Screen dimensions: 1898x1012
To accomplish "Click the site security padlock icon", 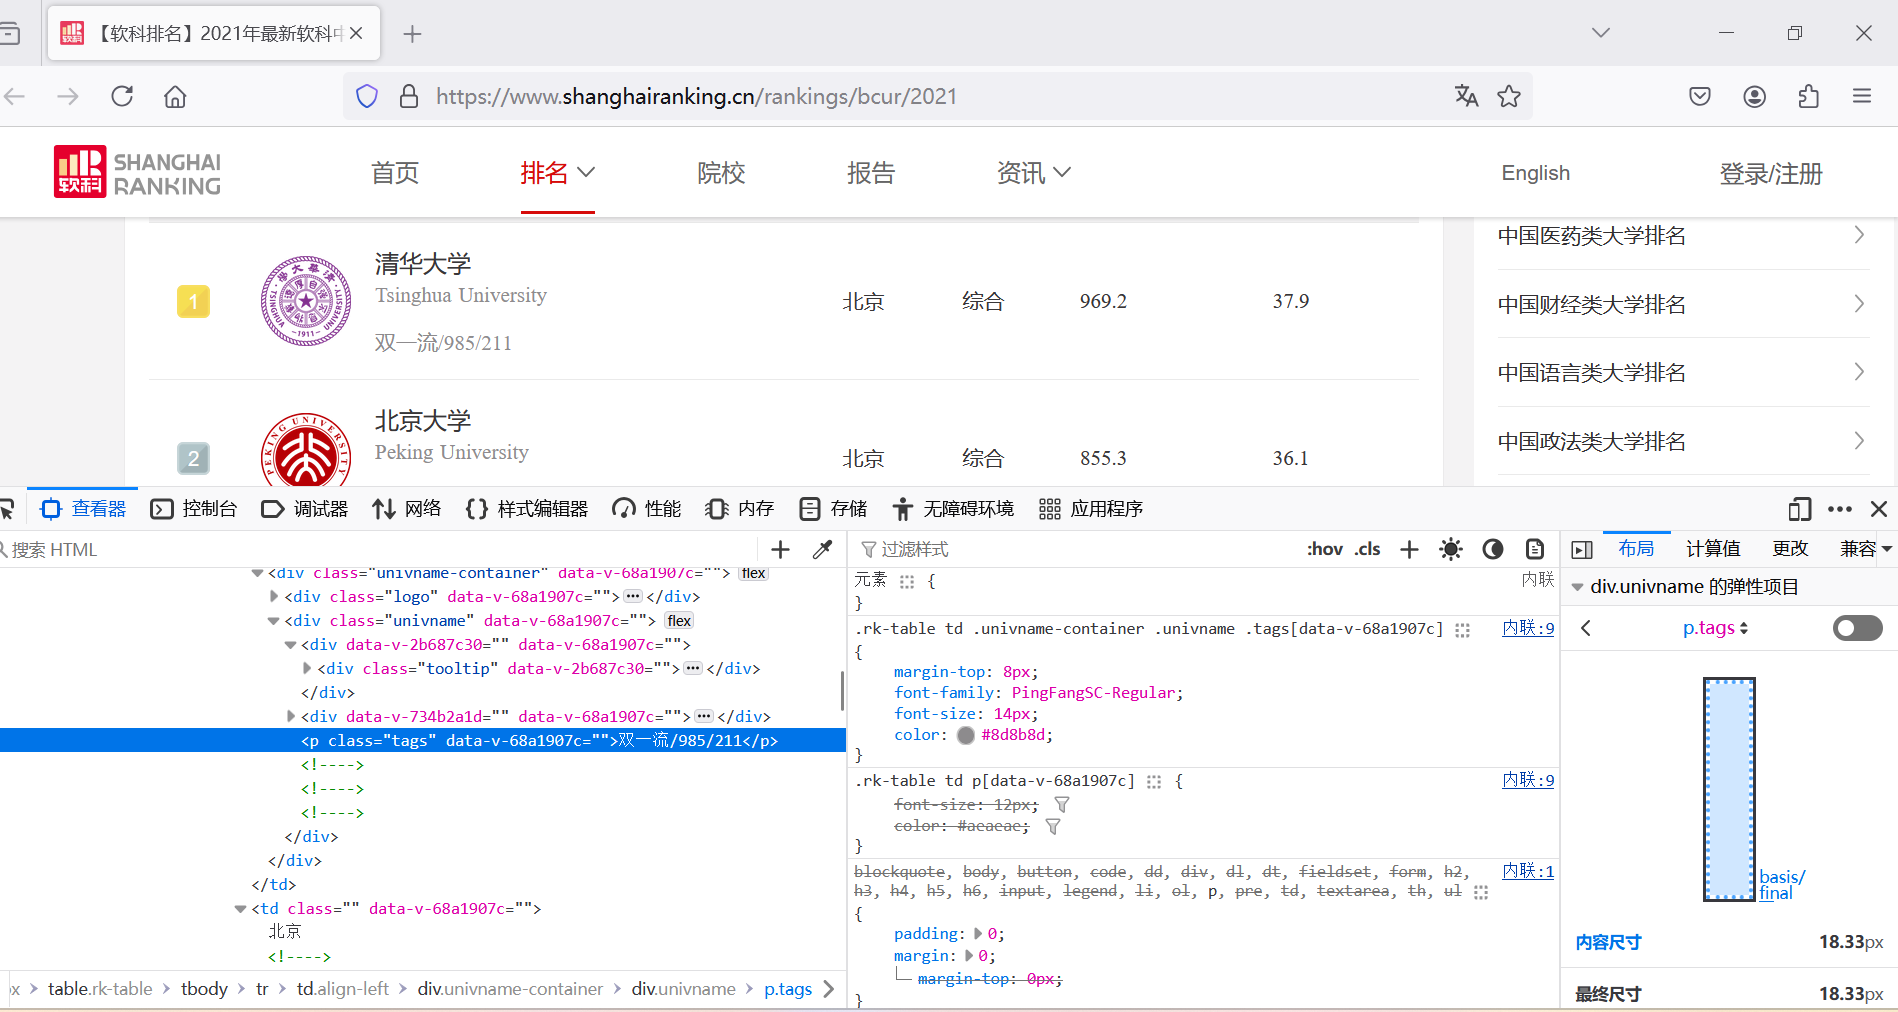I will pos(409,96).
